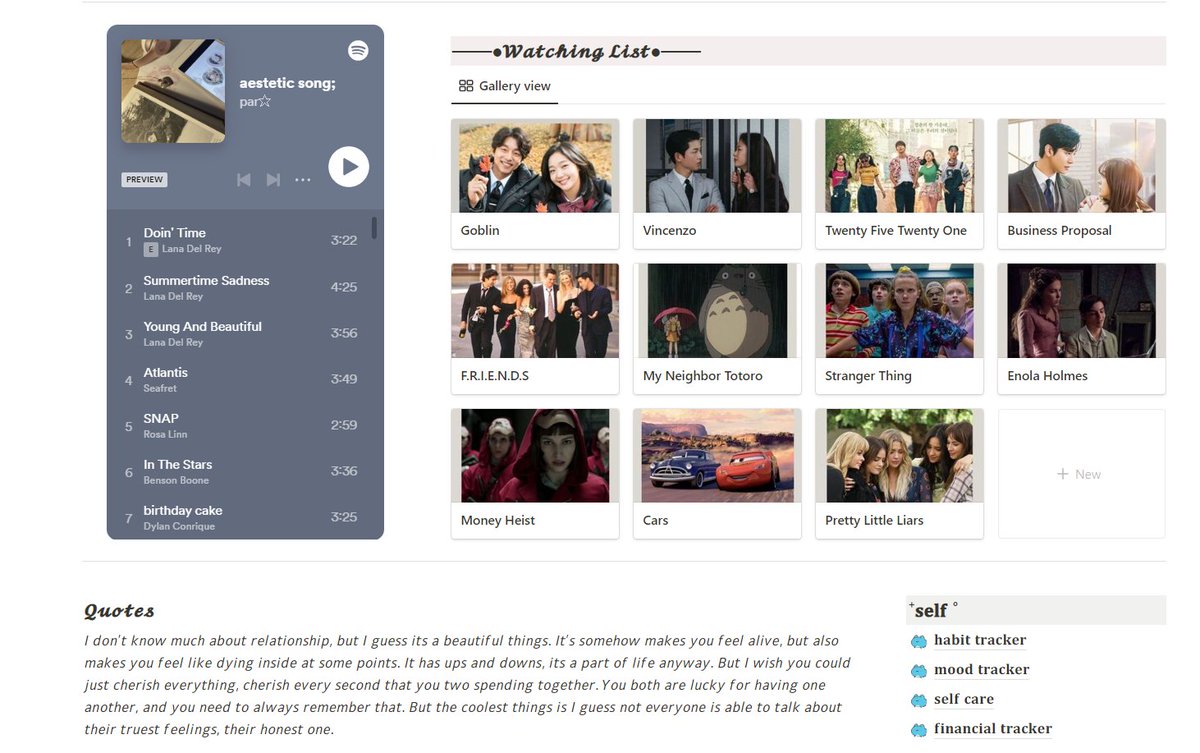Image resolution: width=1200 pixels, height=753 pixels.
Task: Click the Watching List heading
Action: (576, 51)
